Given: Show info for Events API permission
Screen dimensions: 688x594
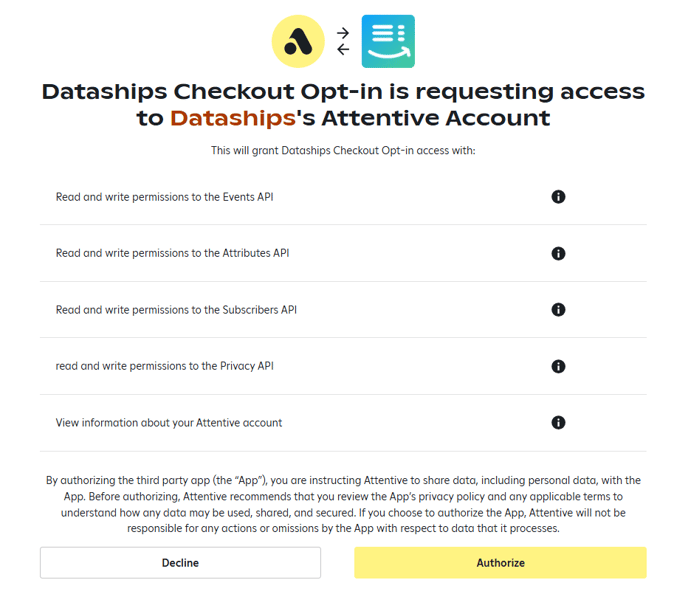Looking at the screenshot, I should 558,197.
